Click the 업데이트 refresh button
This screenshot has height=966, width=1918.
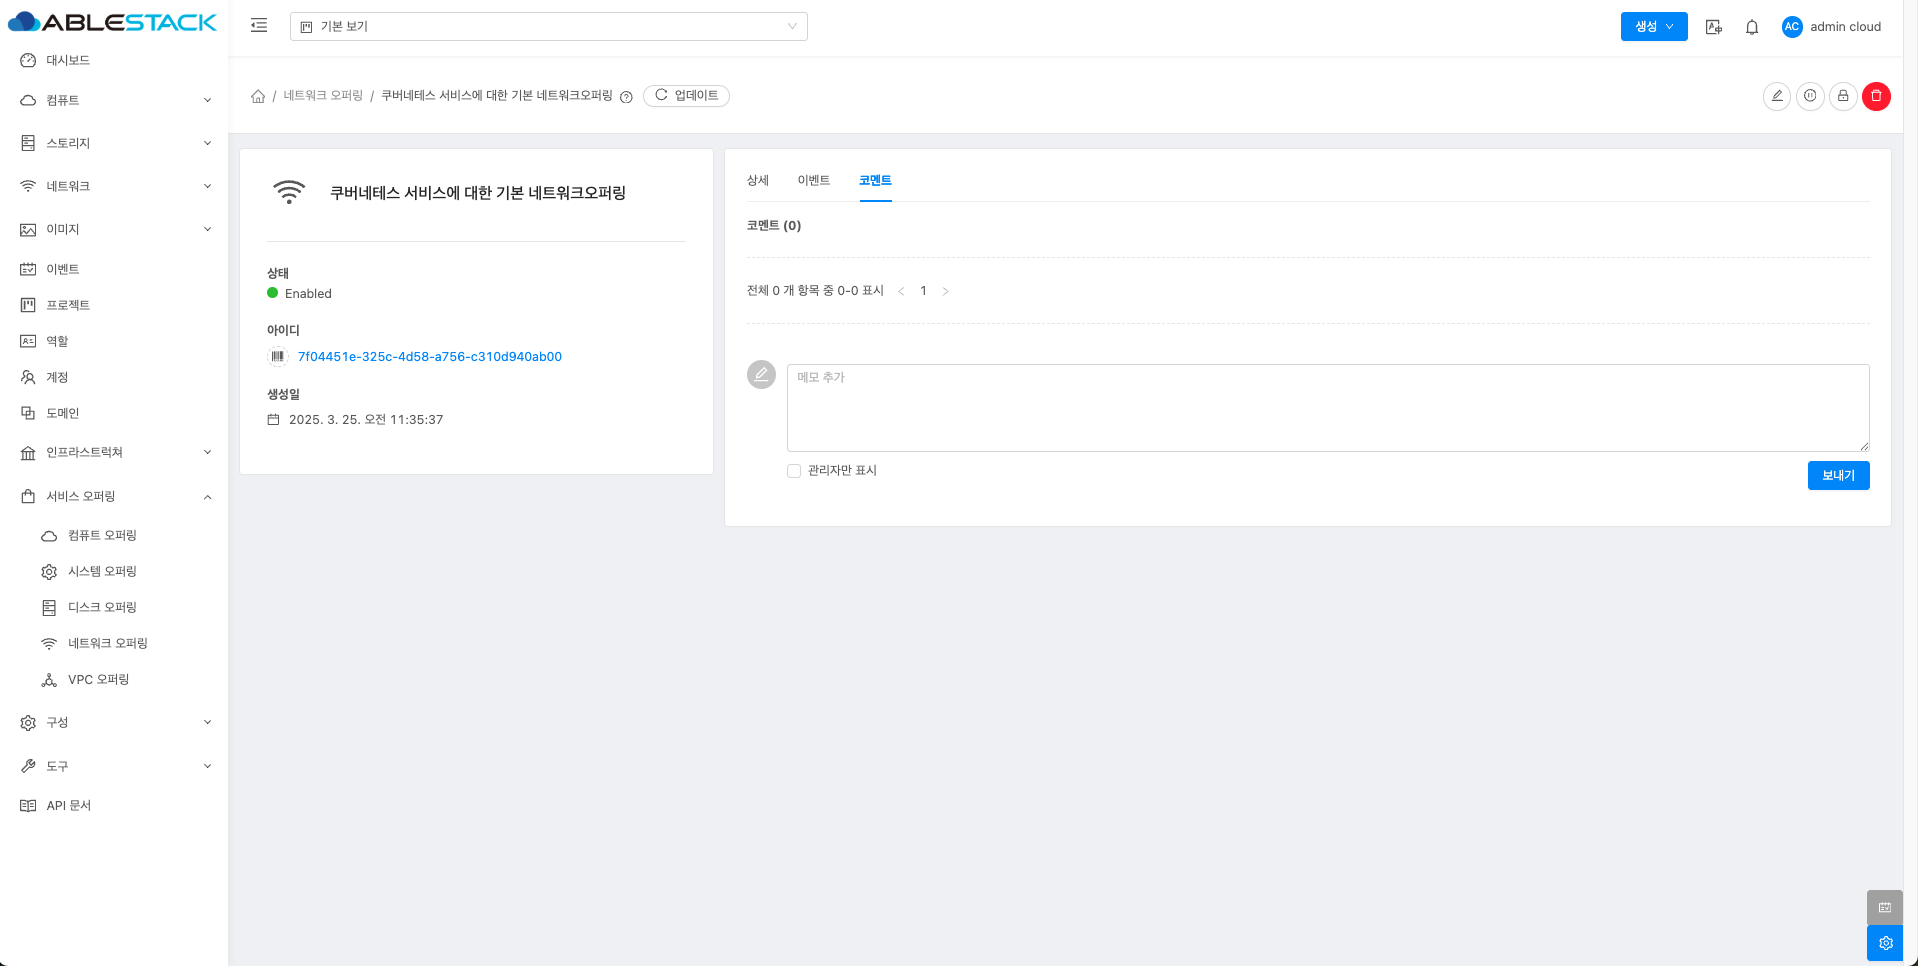pyautogui.click(x=686, y=96)
